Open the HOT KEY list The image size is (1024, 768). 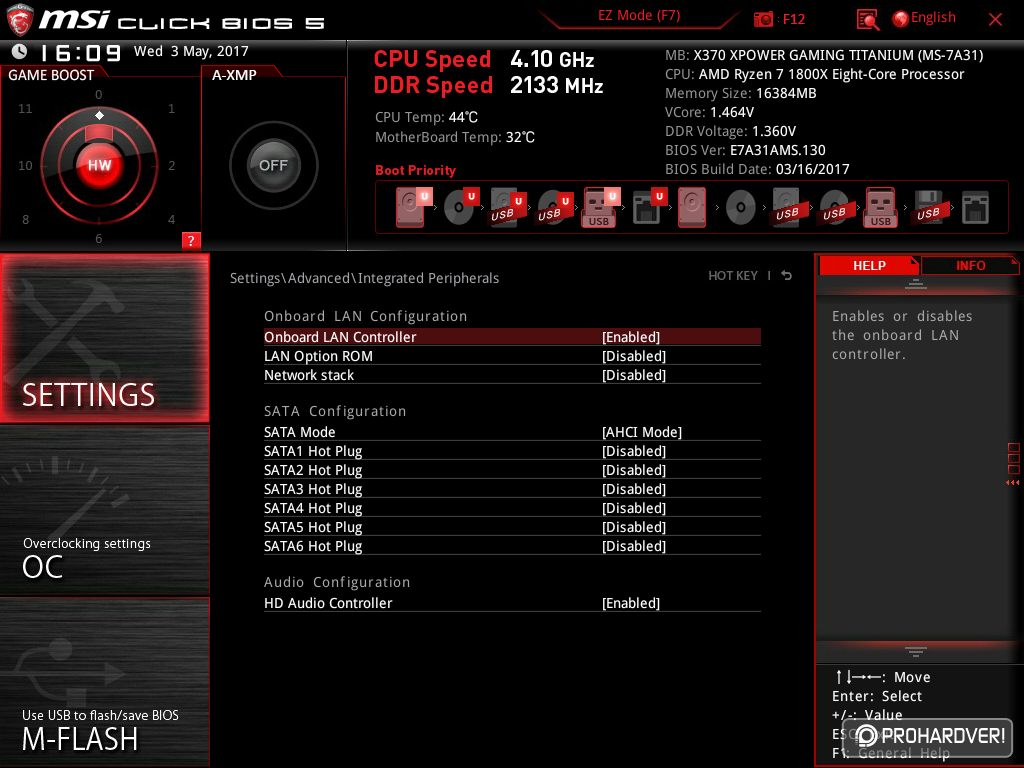[733, 276]
